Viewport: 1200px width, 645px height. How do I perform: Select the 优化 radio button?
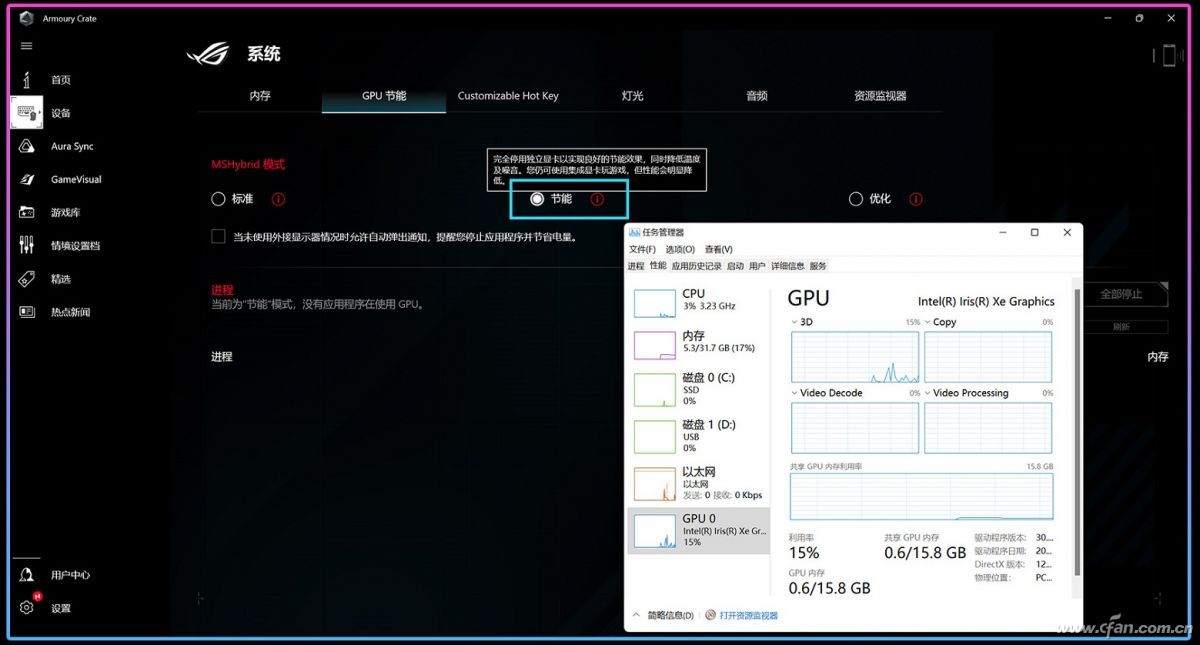coord(855,199)
